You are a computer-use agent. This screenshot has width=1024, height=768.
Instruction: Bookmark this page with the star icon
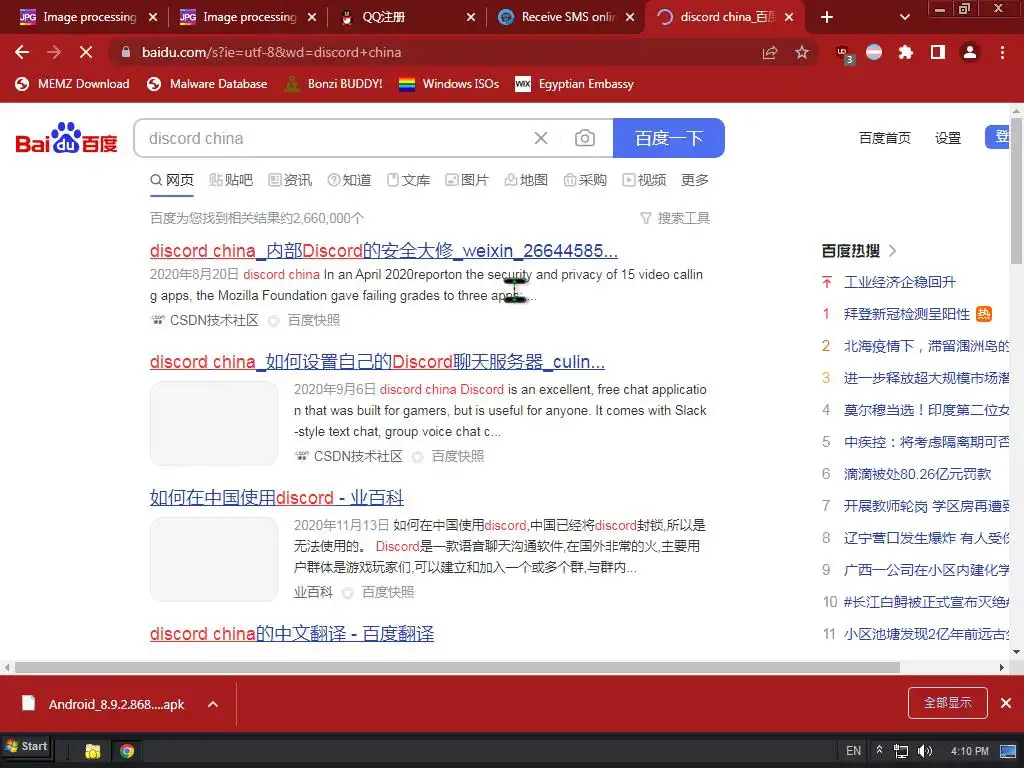pyautogui.click(x=802, y=52)
